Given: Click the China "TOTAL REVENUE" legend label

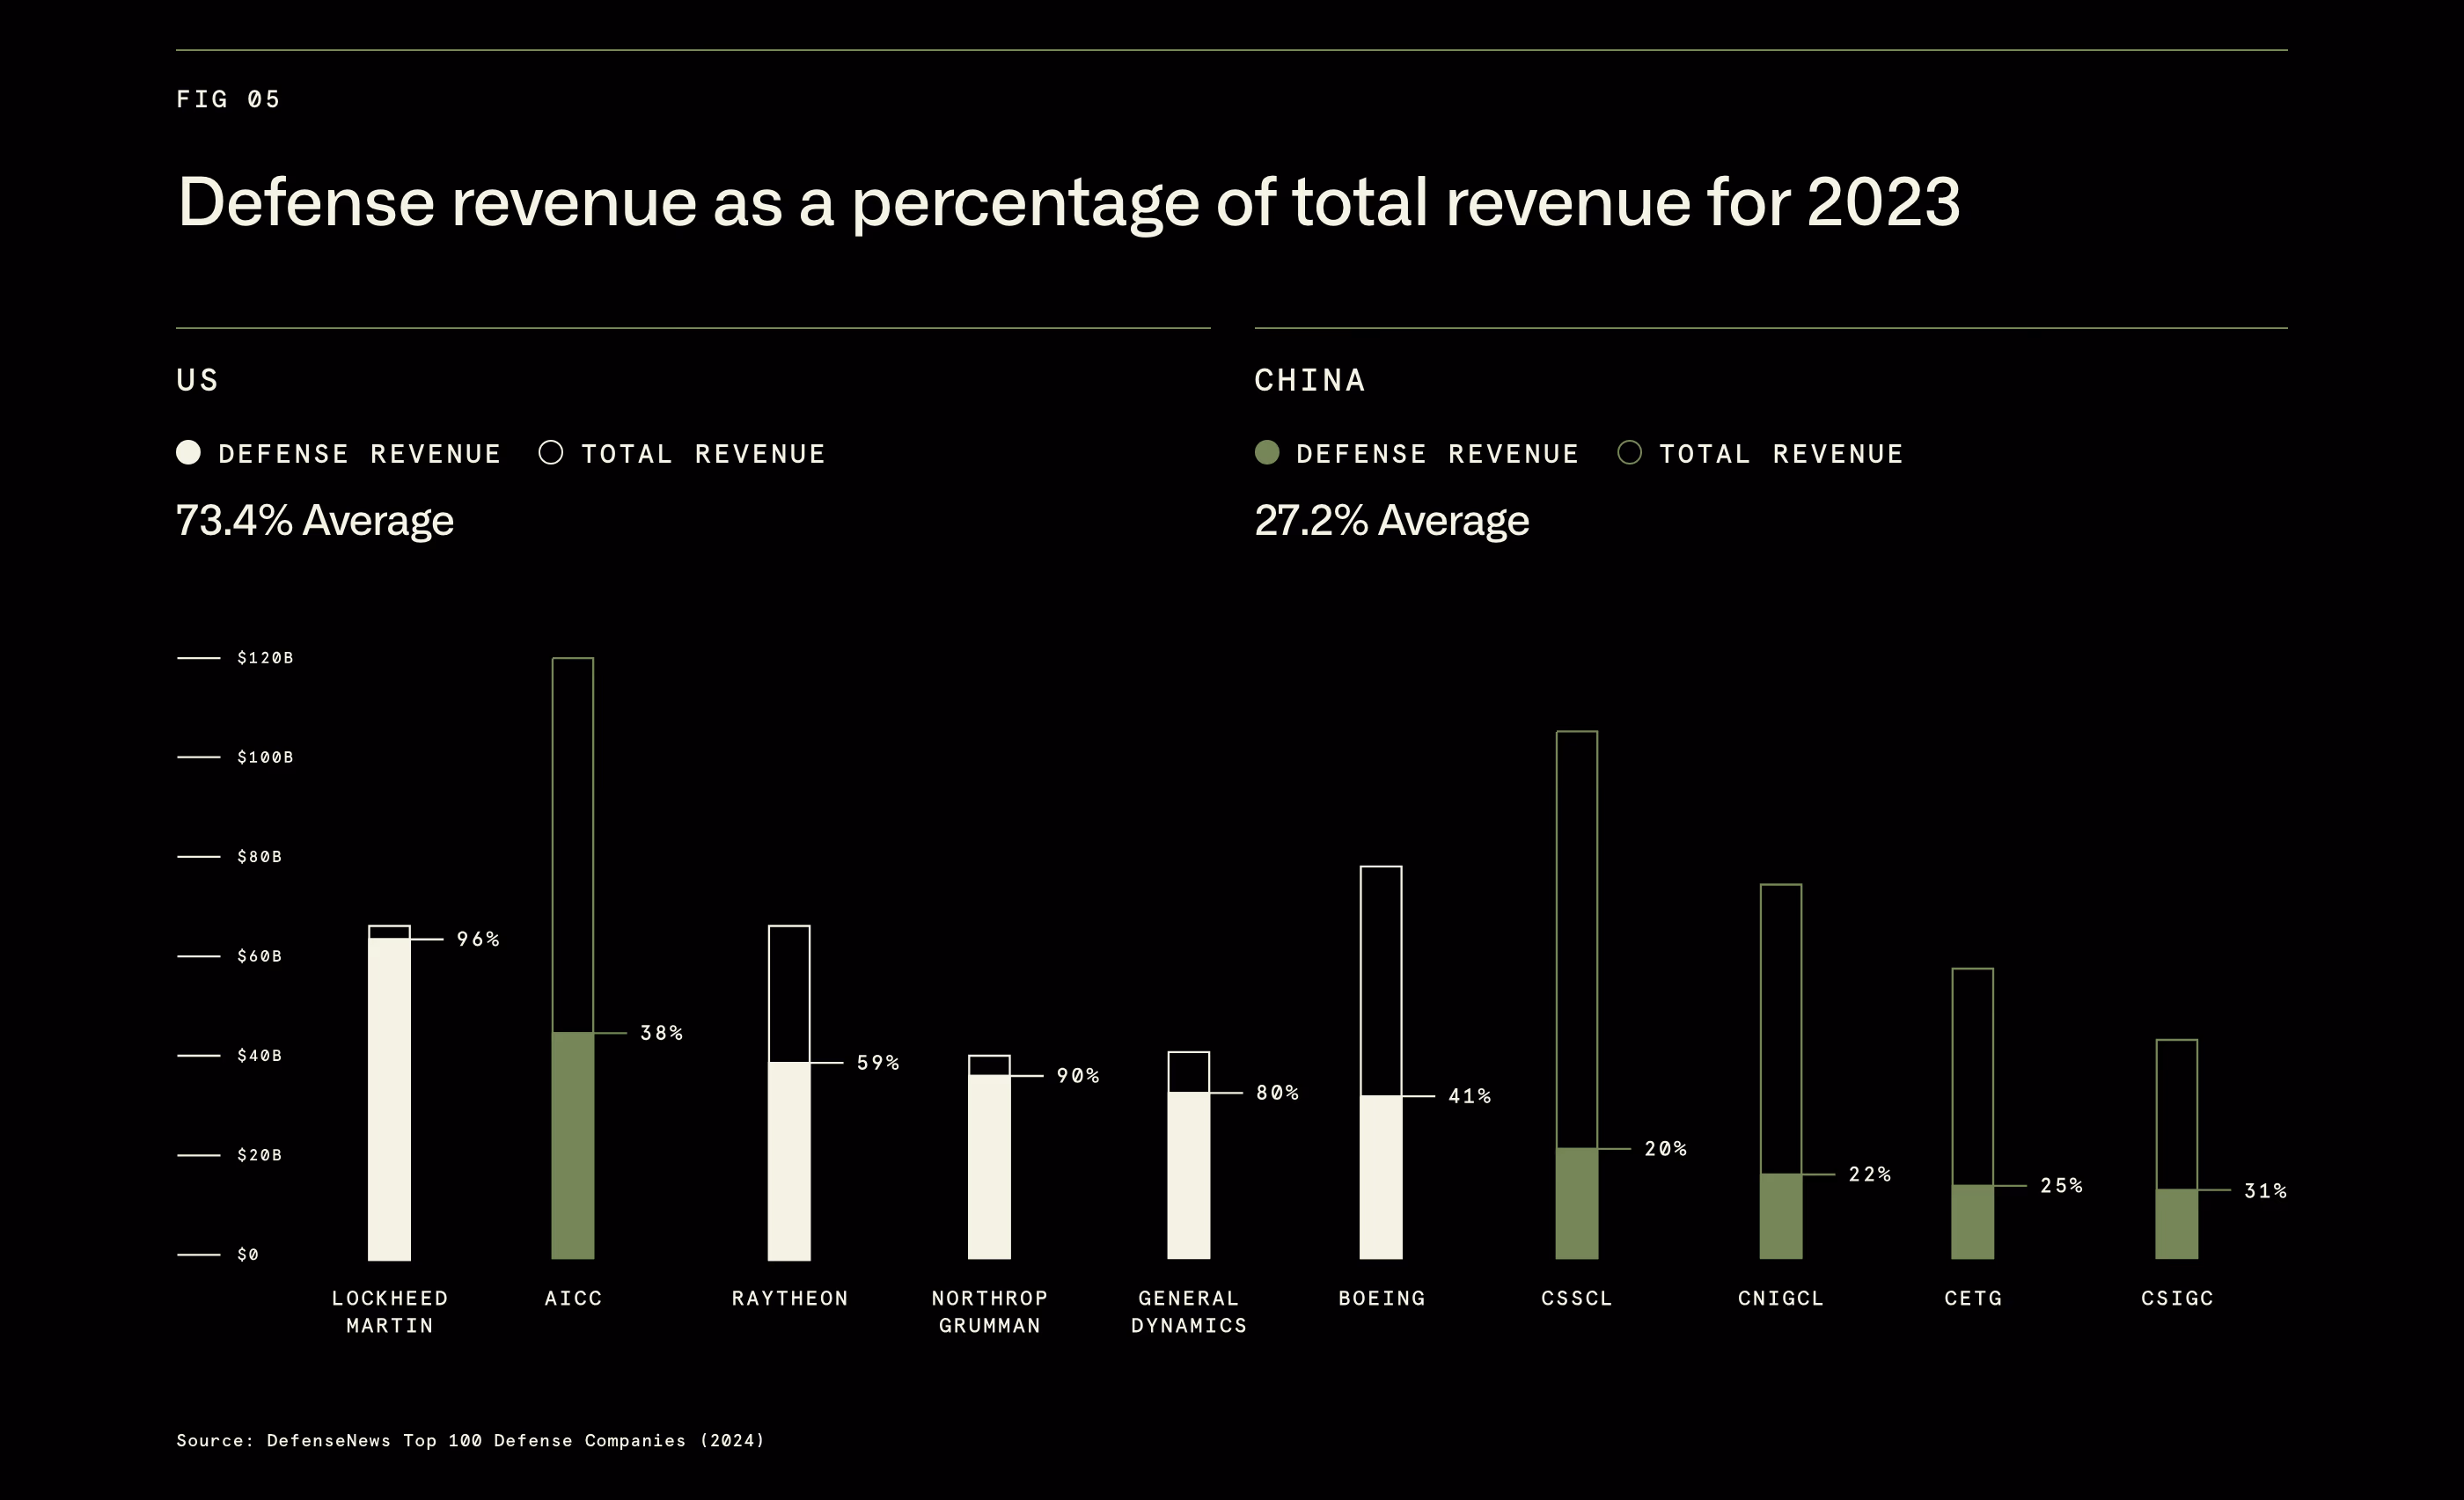Looking at the screenshot, I should click(x=1782, y=454).
